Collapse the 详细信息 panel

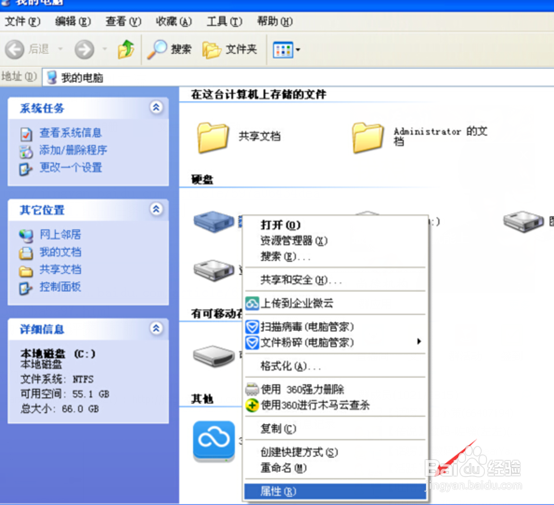156,328
